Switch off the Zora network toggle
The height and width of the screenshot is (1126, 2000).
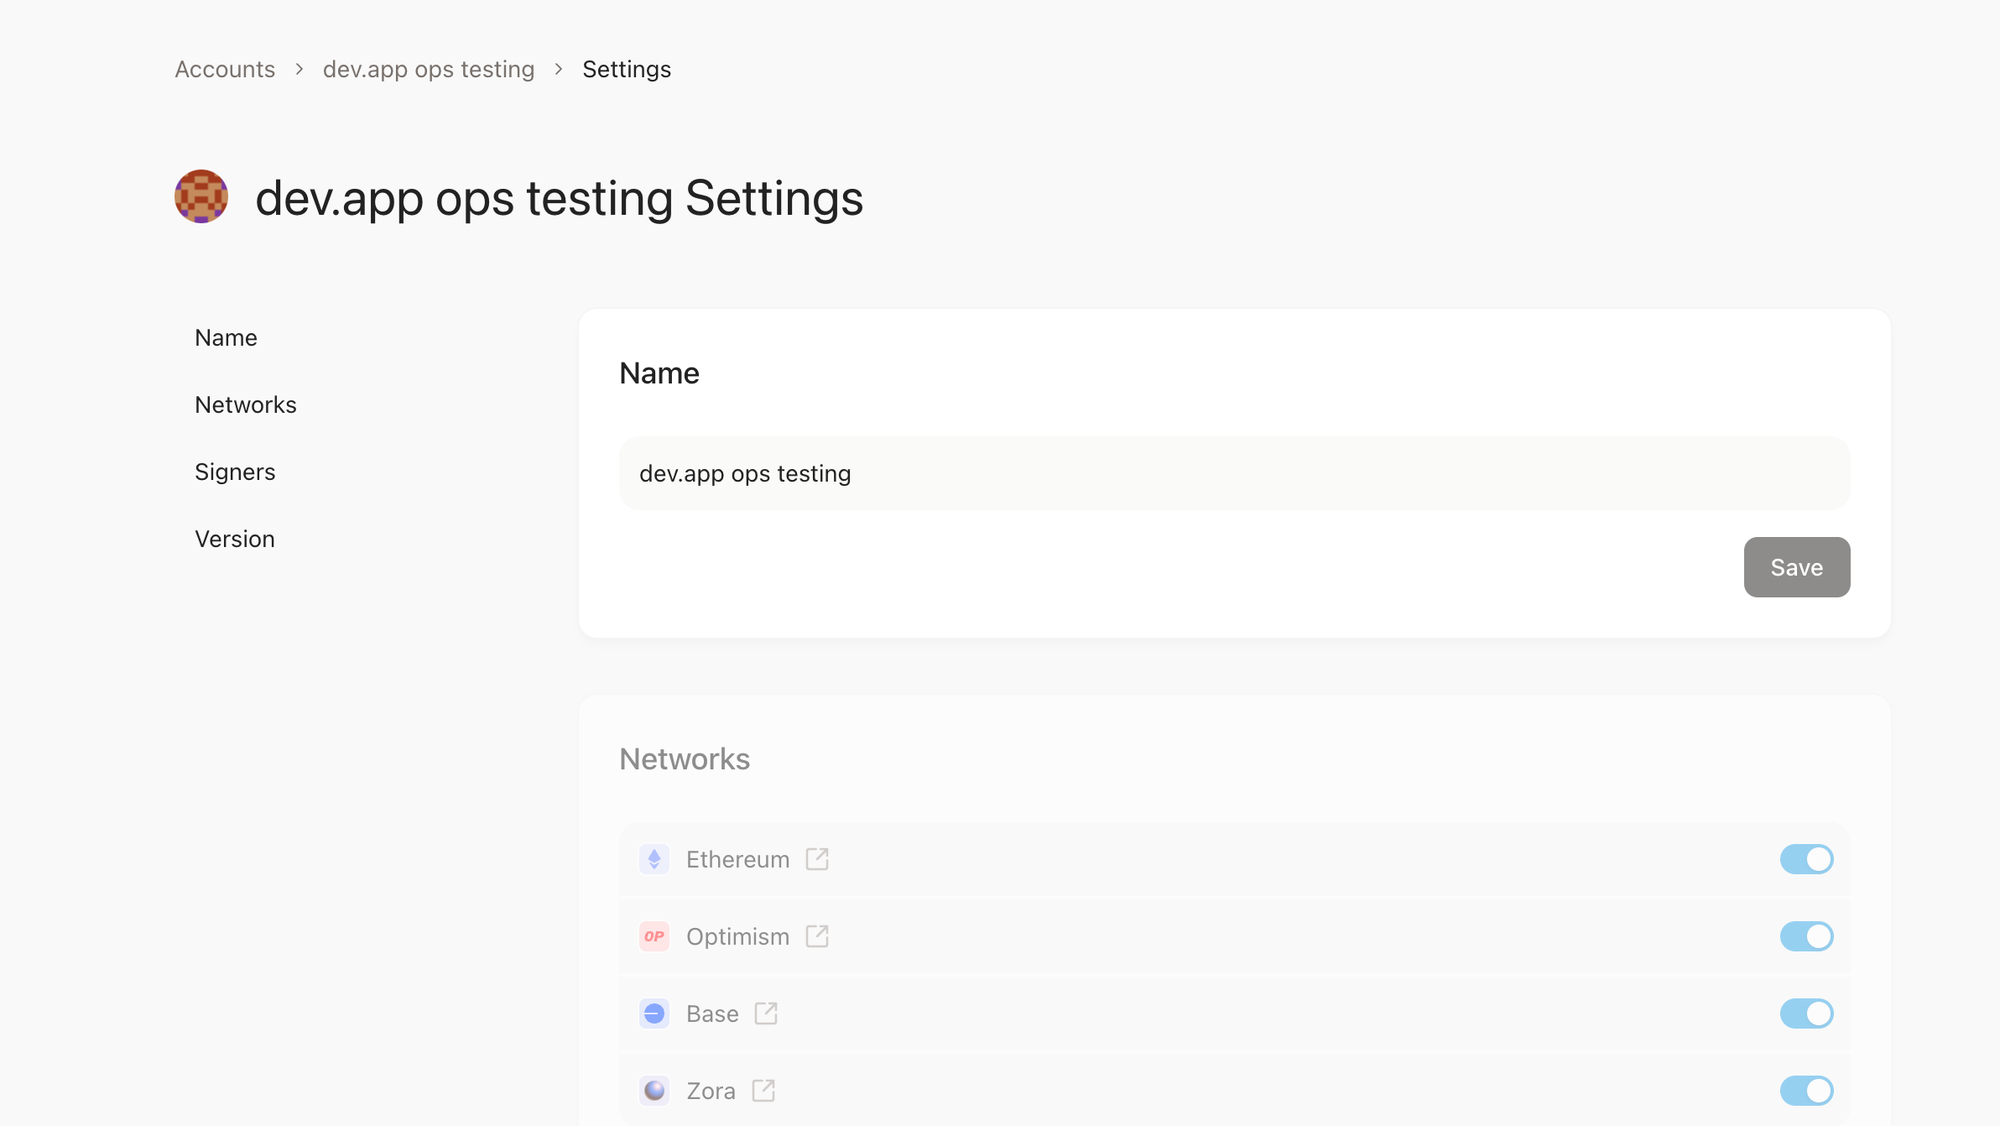tap(1806, 1090)
